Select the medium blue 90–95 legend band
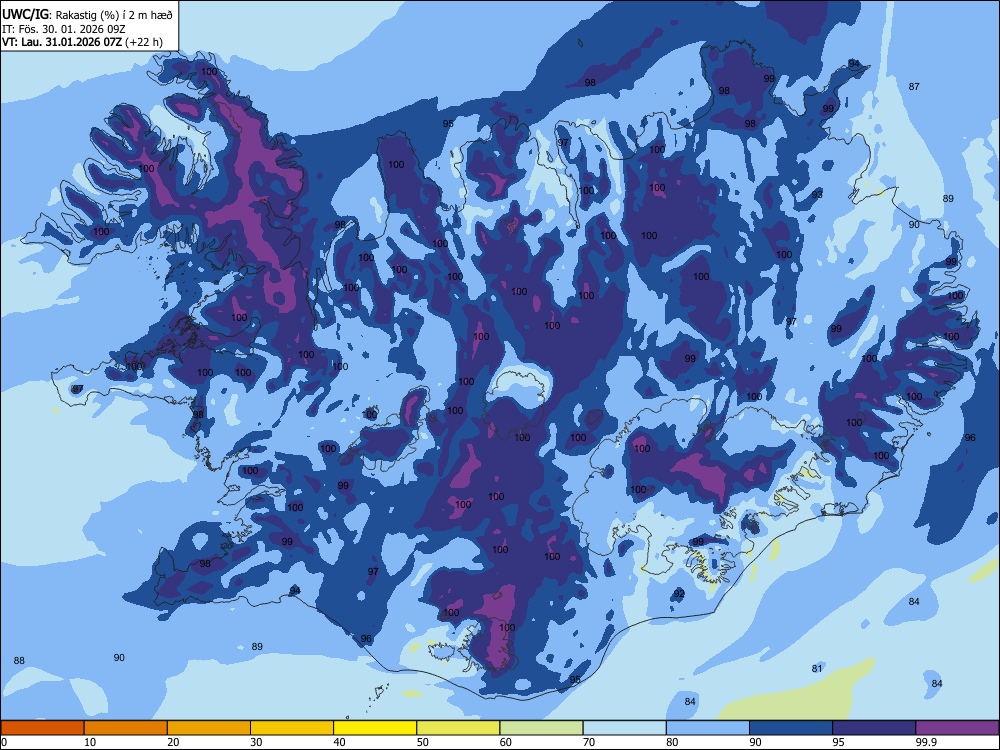This screenshot has height=750, width=1000. tap(791, 728)
